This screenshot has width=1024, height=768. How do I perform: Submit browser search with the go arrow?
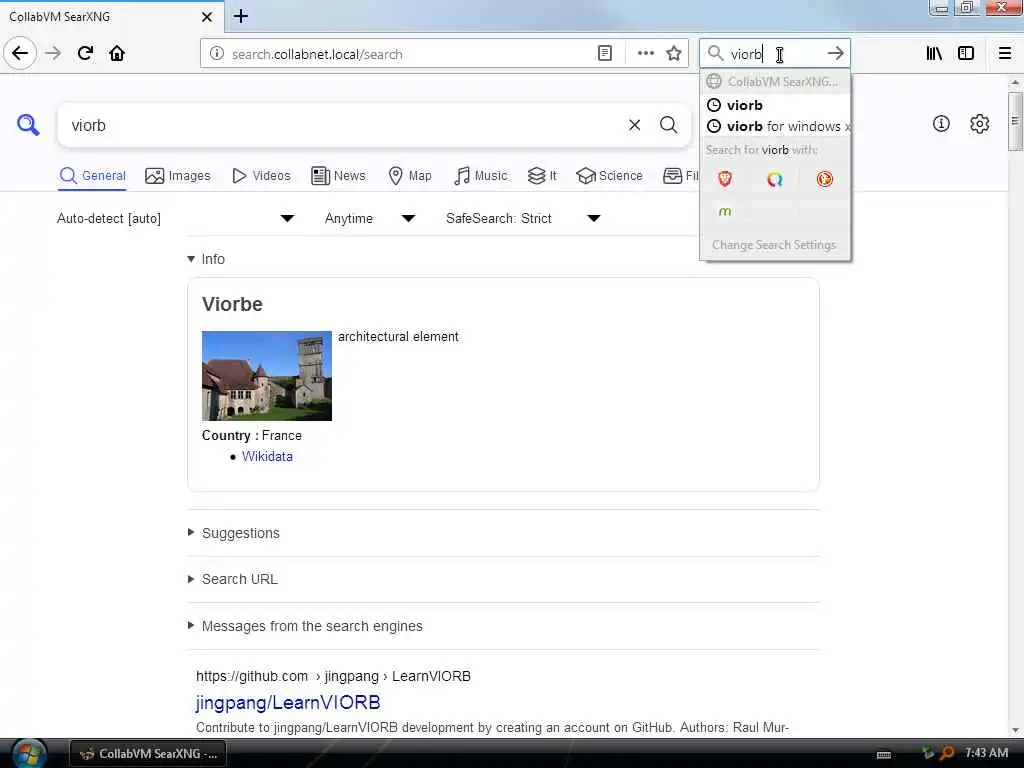835,54
